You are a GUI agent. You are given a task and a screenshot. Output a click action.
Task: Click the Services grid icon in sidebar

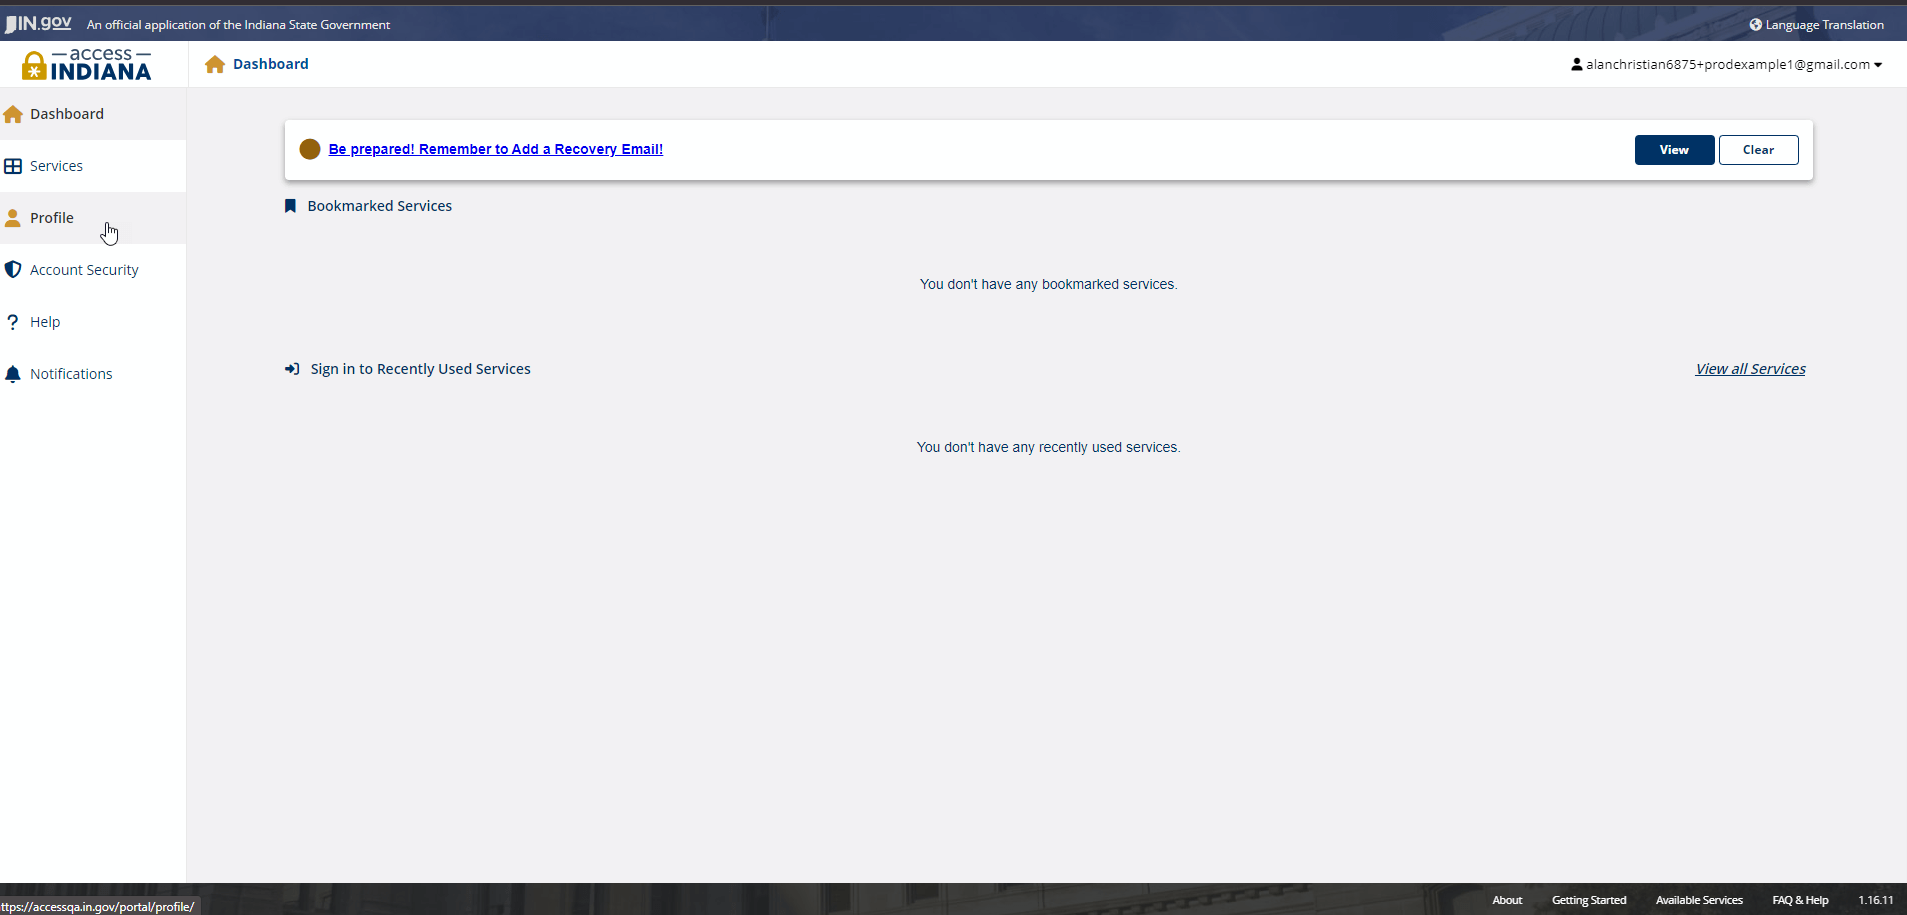click(x=13, y=166)
